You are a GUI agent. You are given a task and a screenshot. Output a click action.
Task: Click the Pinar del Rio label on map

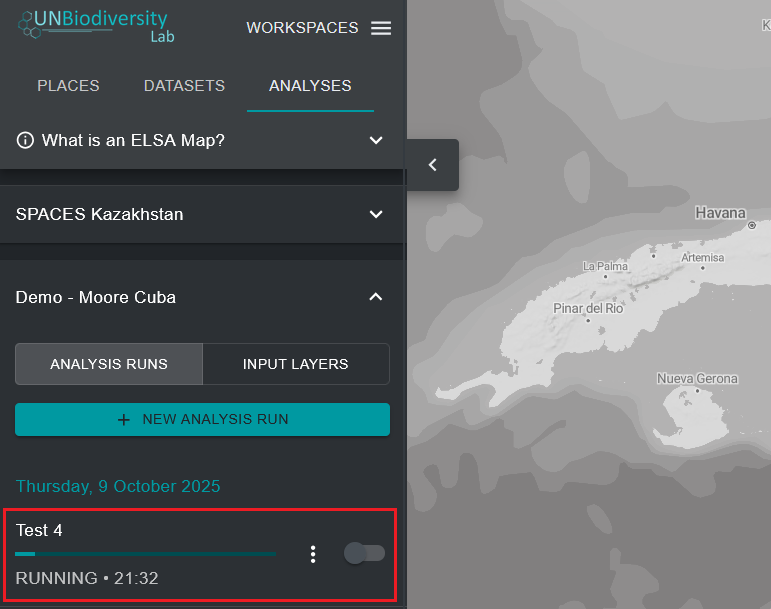(x=590, y=308)
